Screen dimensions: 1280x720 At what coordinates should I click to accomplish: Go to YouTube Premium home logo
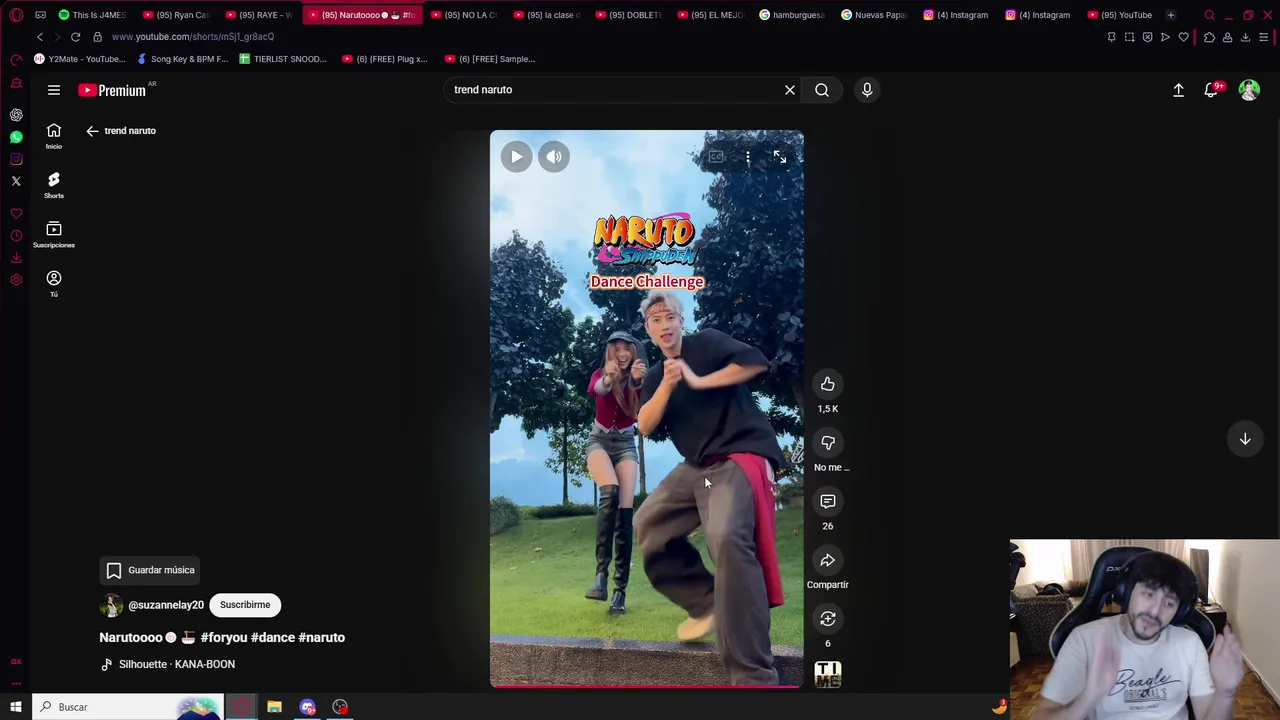click(113, 90)
